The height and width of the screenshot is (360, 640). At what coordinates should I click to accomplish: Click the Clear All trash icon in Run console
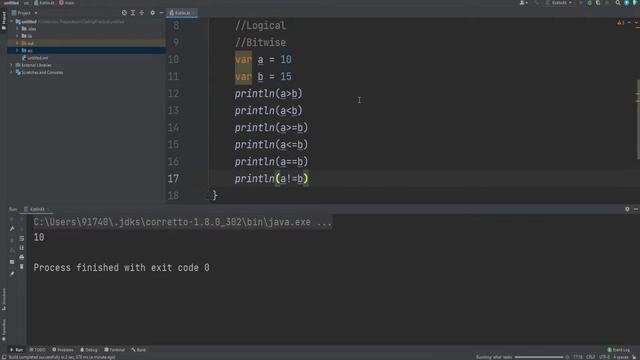[x=22, y=267]
